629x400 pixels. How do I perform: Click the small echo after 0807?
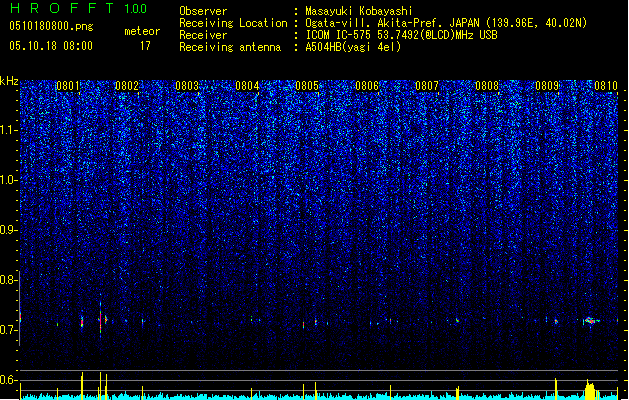click(x=457, y=320)
